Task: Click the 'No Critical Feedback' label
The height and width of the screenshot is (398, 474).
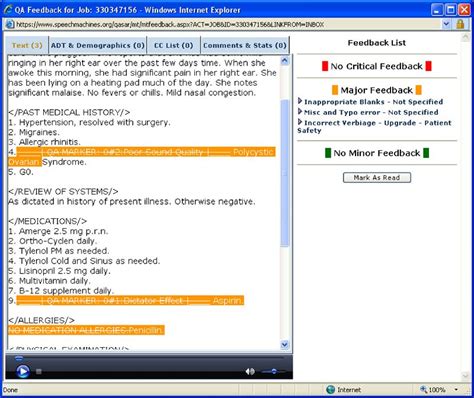Action: (377, 66)
